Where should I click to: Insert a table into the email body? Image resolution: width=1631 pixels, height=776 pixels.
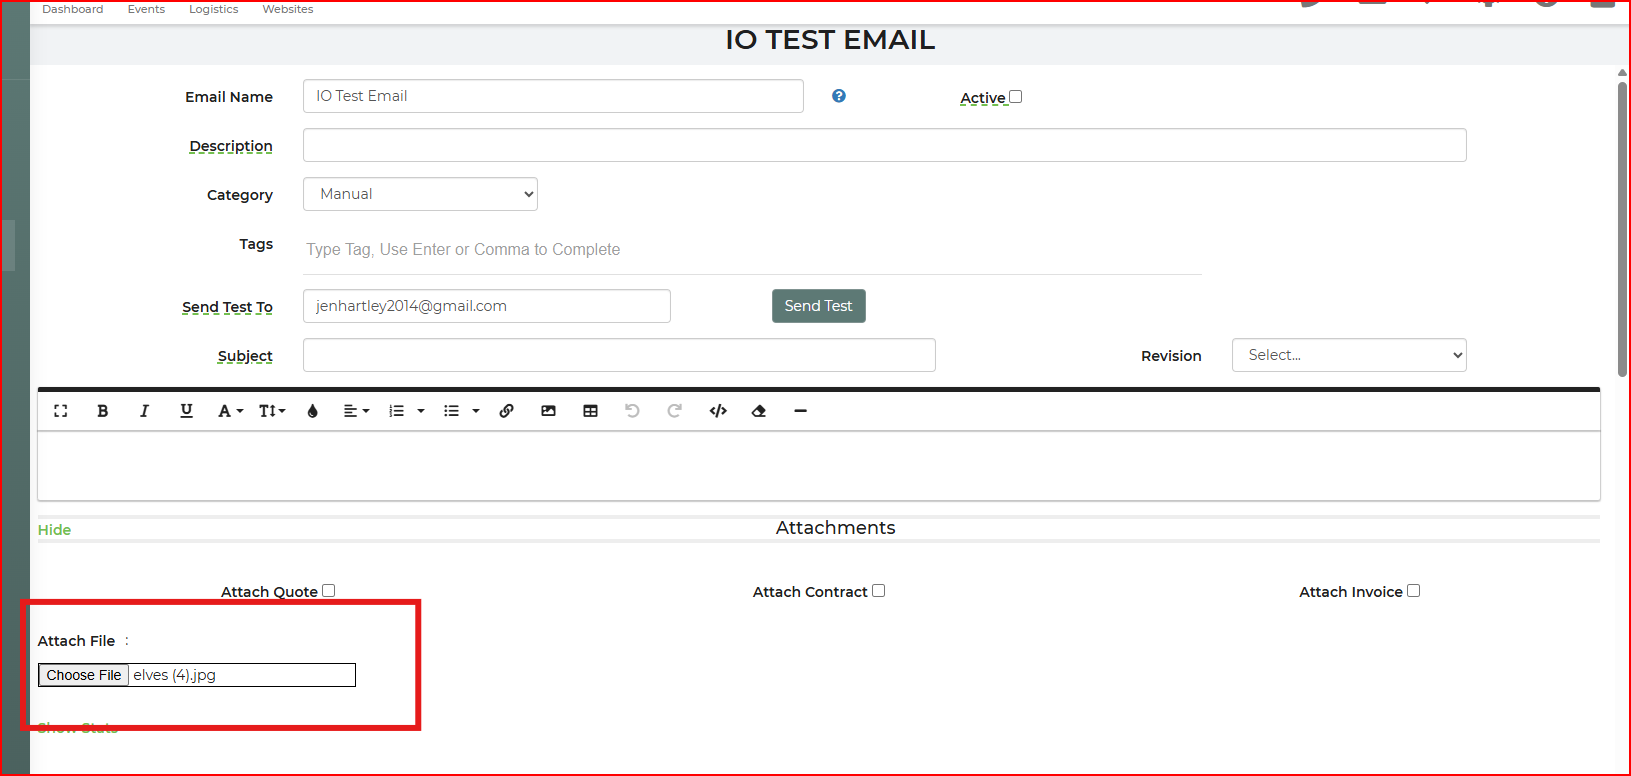590,411
